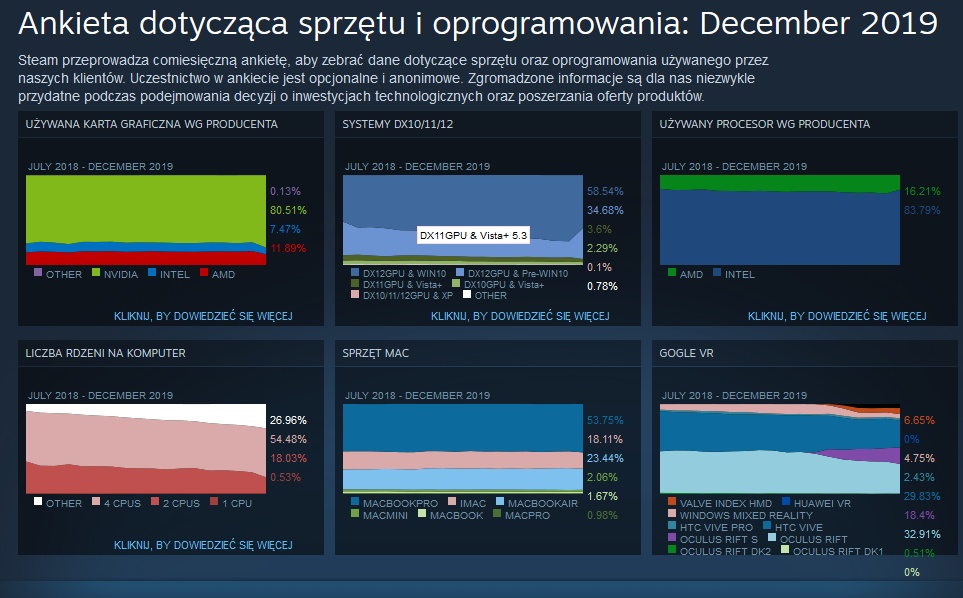Click the 'MACPRO' legend label
The height and width of the screenshot is (598, 963).
(528, 516)
